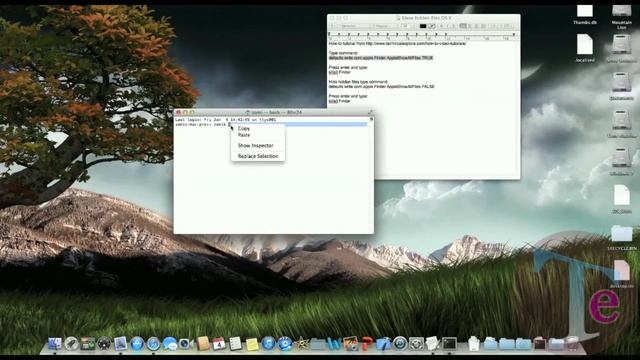
Task: Launch Word blue W icon in Dock
Action: click(334, 344)
